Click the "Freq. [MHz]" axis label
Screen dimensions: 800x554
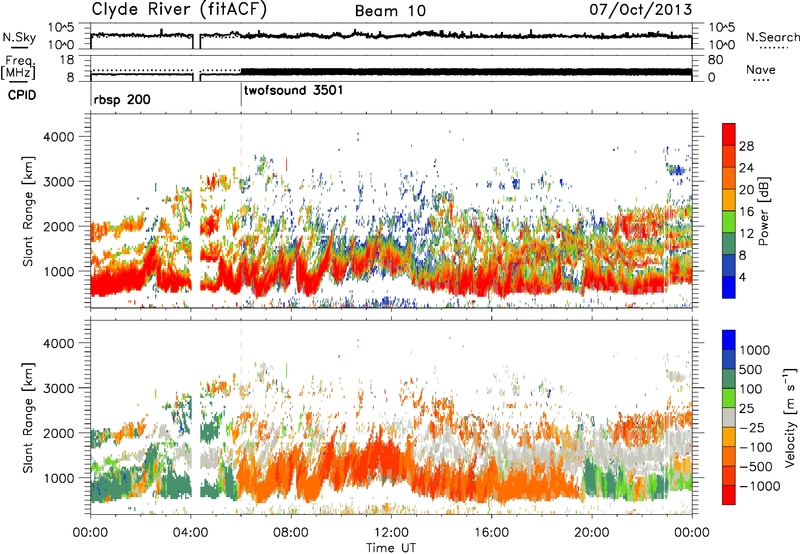tap(18, 67)
